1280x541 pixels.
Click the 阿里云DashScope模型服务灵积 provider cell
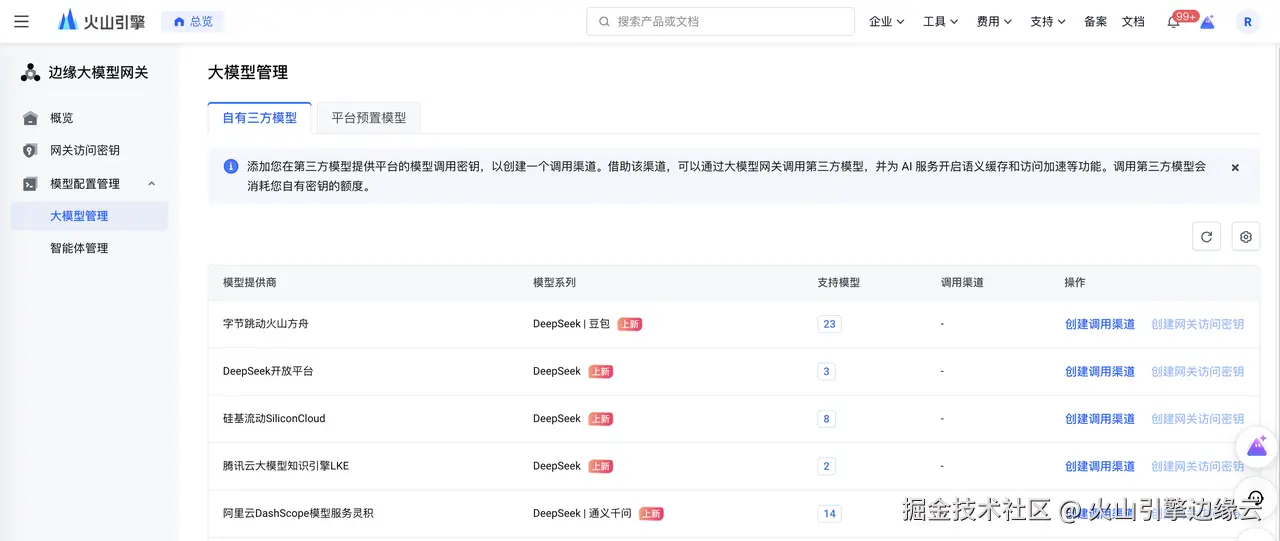tap(298, 513)
